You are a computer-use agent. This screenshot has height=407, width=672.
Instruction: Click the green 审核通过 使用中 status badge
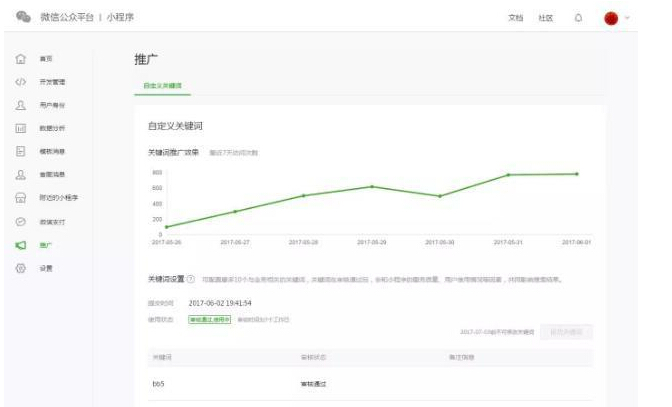pos(210,320)
